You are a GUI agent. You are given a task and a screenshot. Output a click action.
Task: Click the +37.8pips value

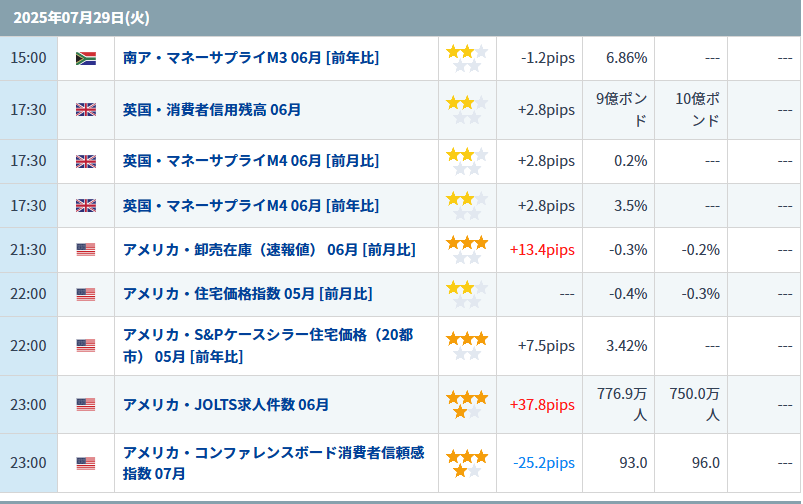coord(542,405)
